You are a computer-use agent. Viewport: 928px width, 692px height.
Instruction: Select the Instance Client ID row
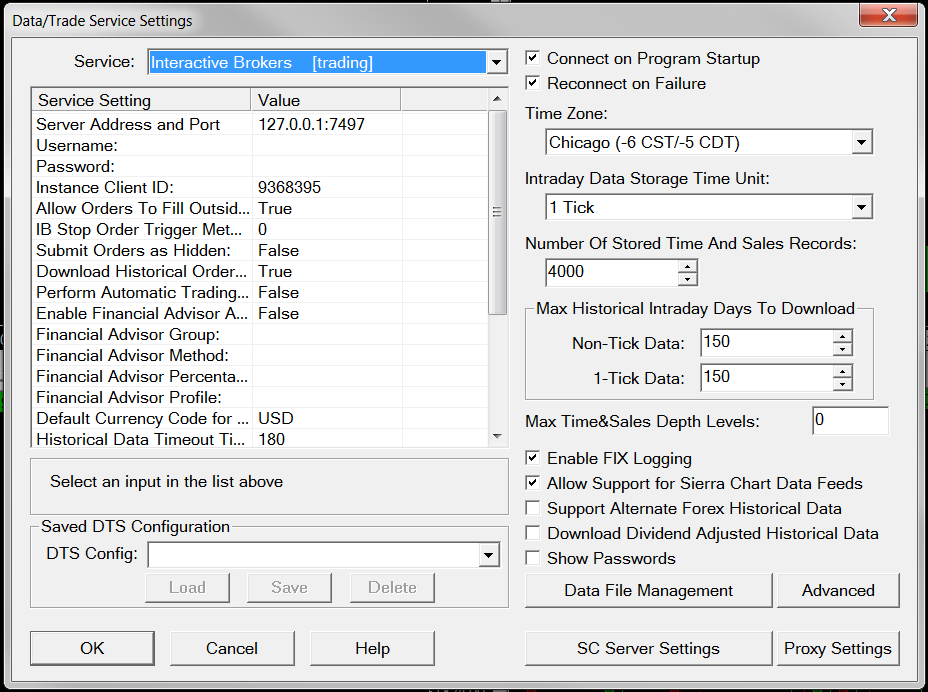point(260,187)
